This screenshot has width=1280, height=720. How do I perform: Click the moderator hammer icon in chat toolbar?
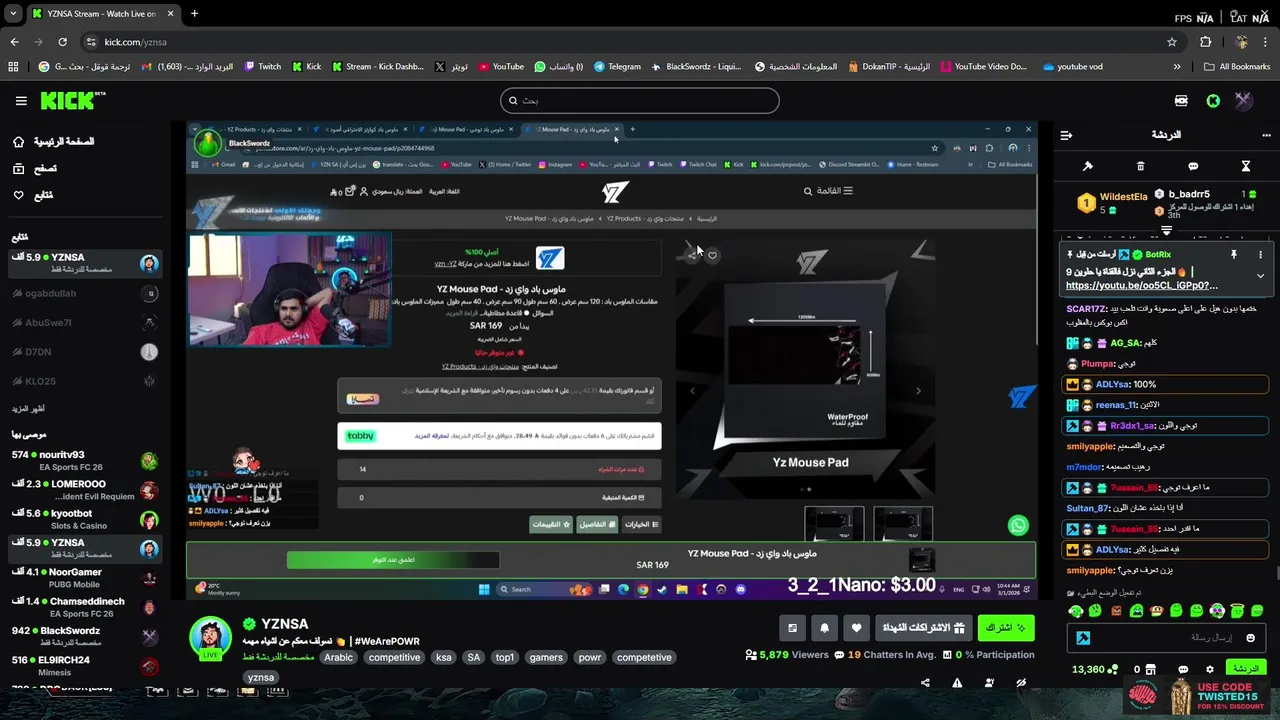(1088, 166)
